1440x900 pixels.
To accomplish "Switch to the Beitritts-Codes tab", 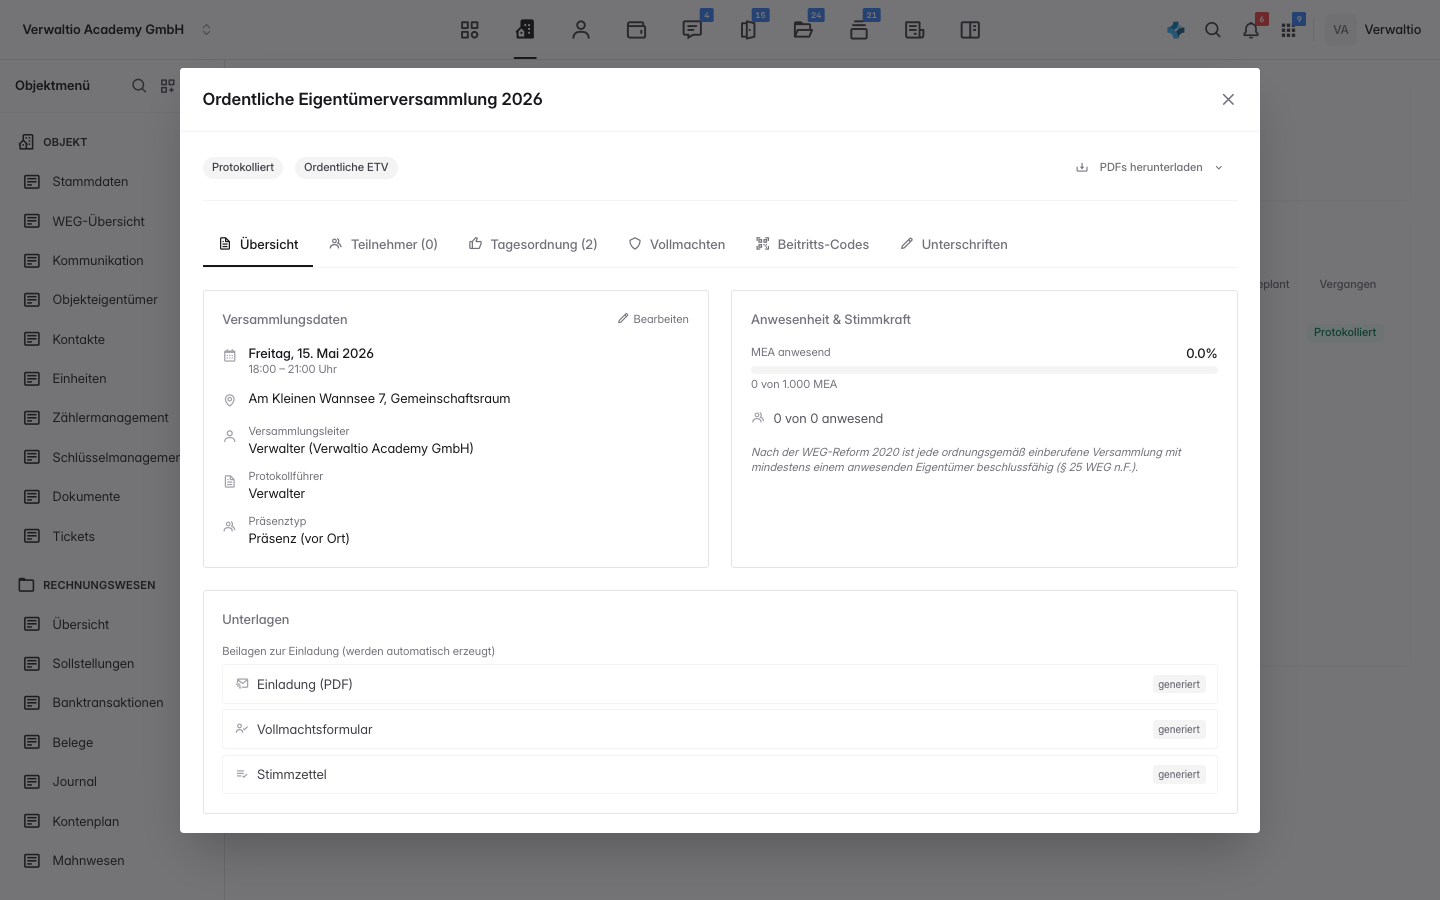I will (812, 244).
